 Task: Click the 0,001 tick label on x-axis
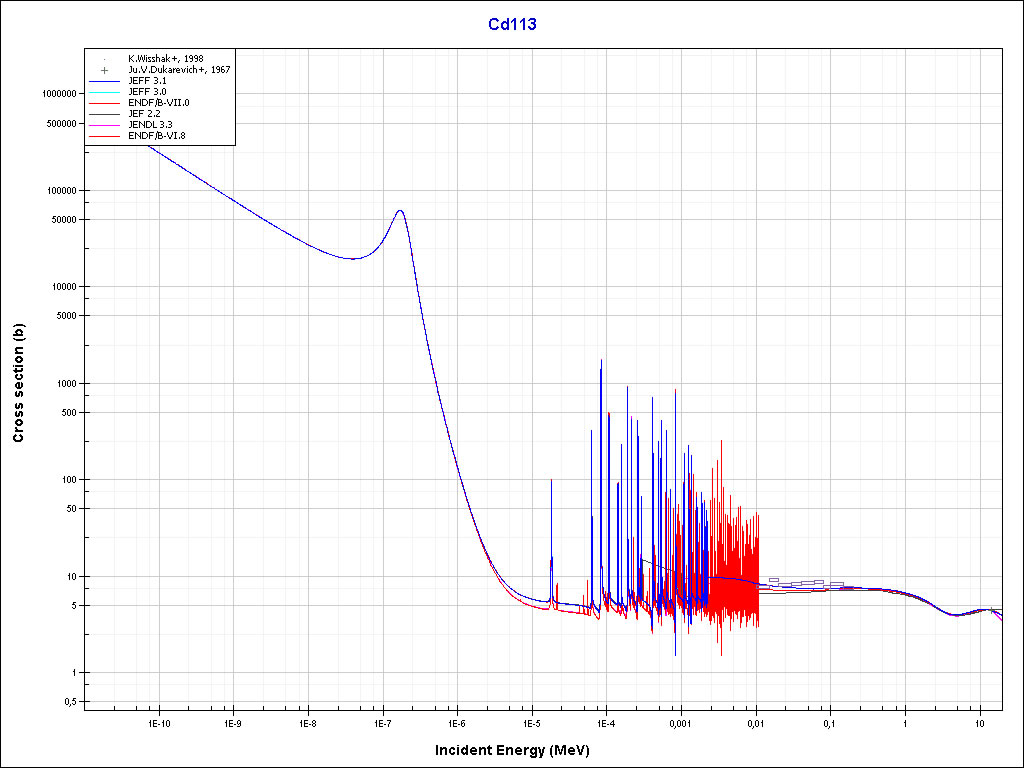[x=680, y=723]
